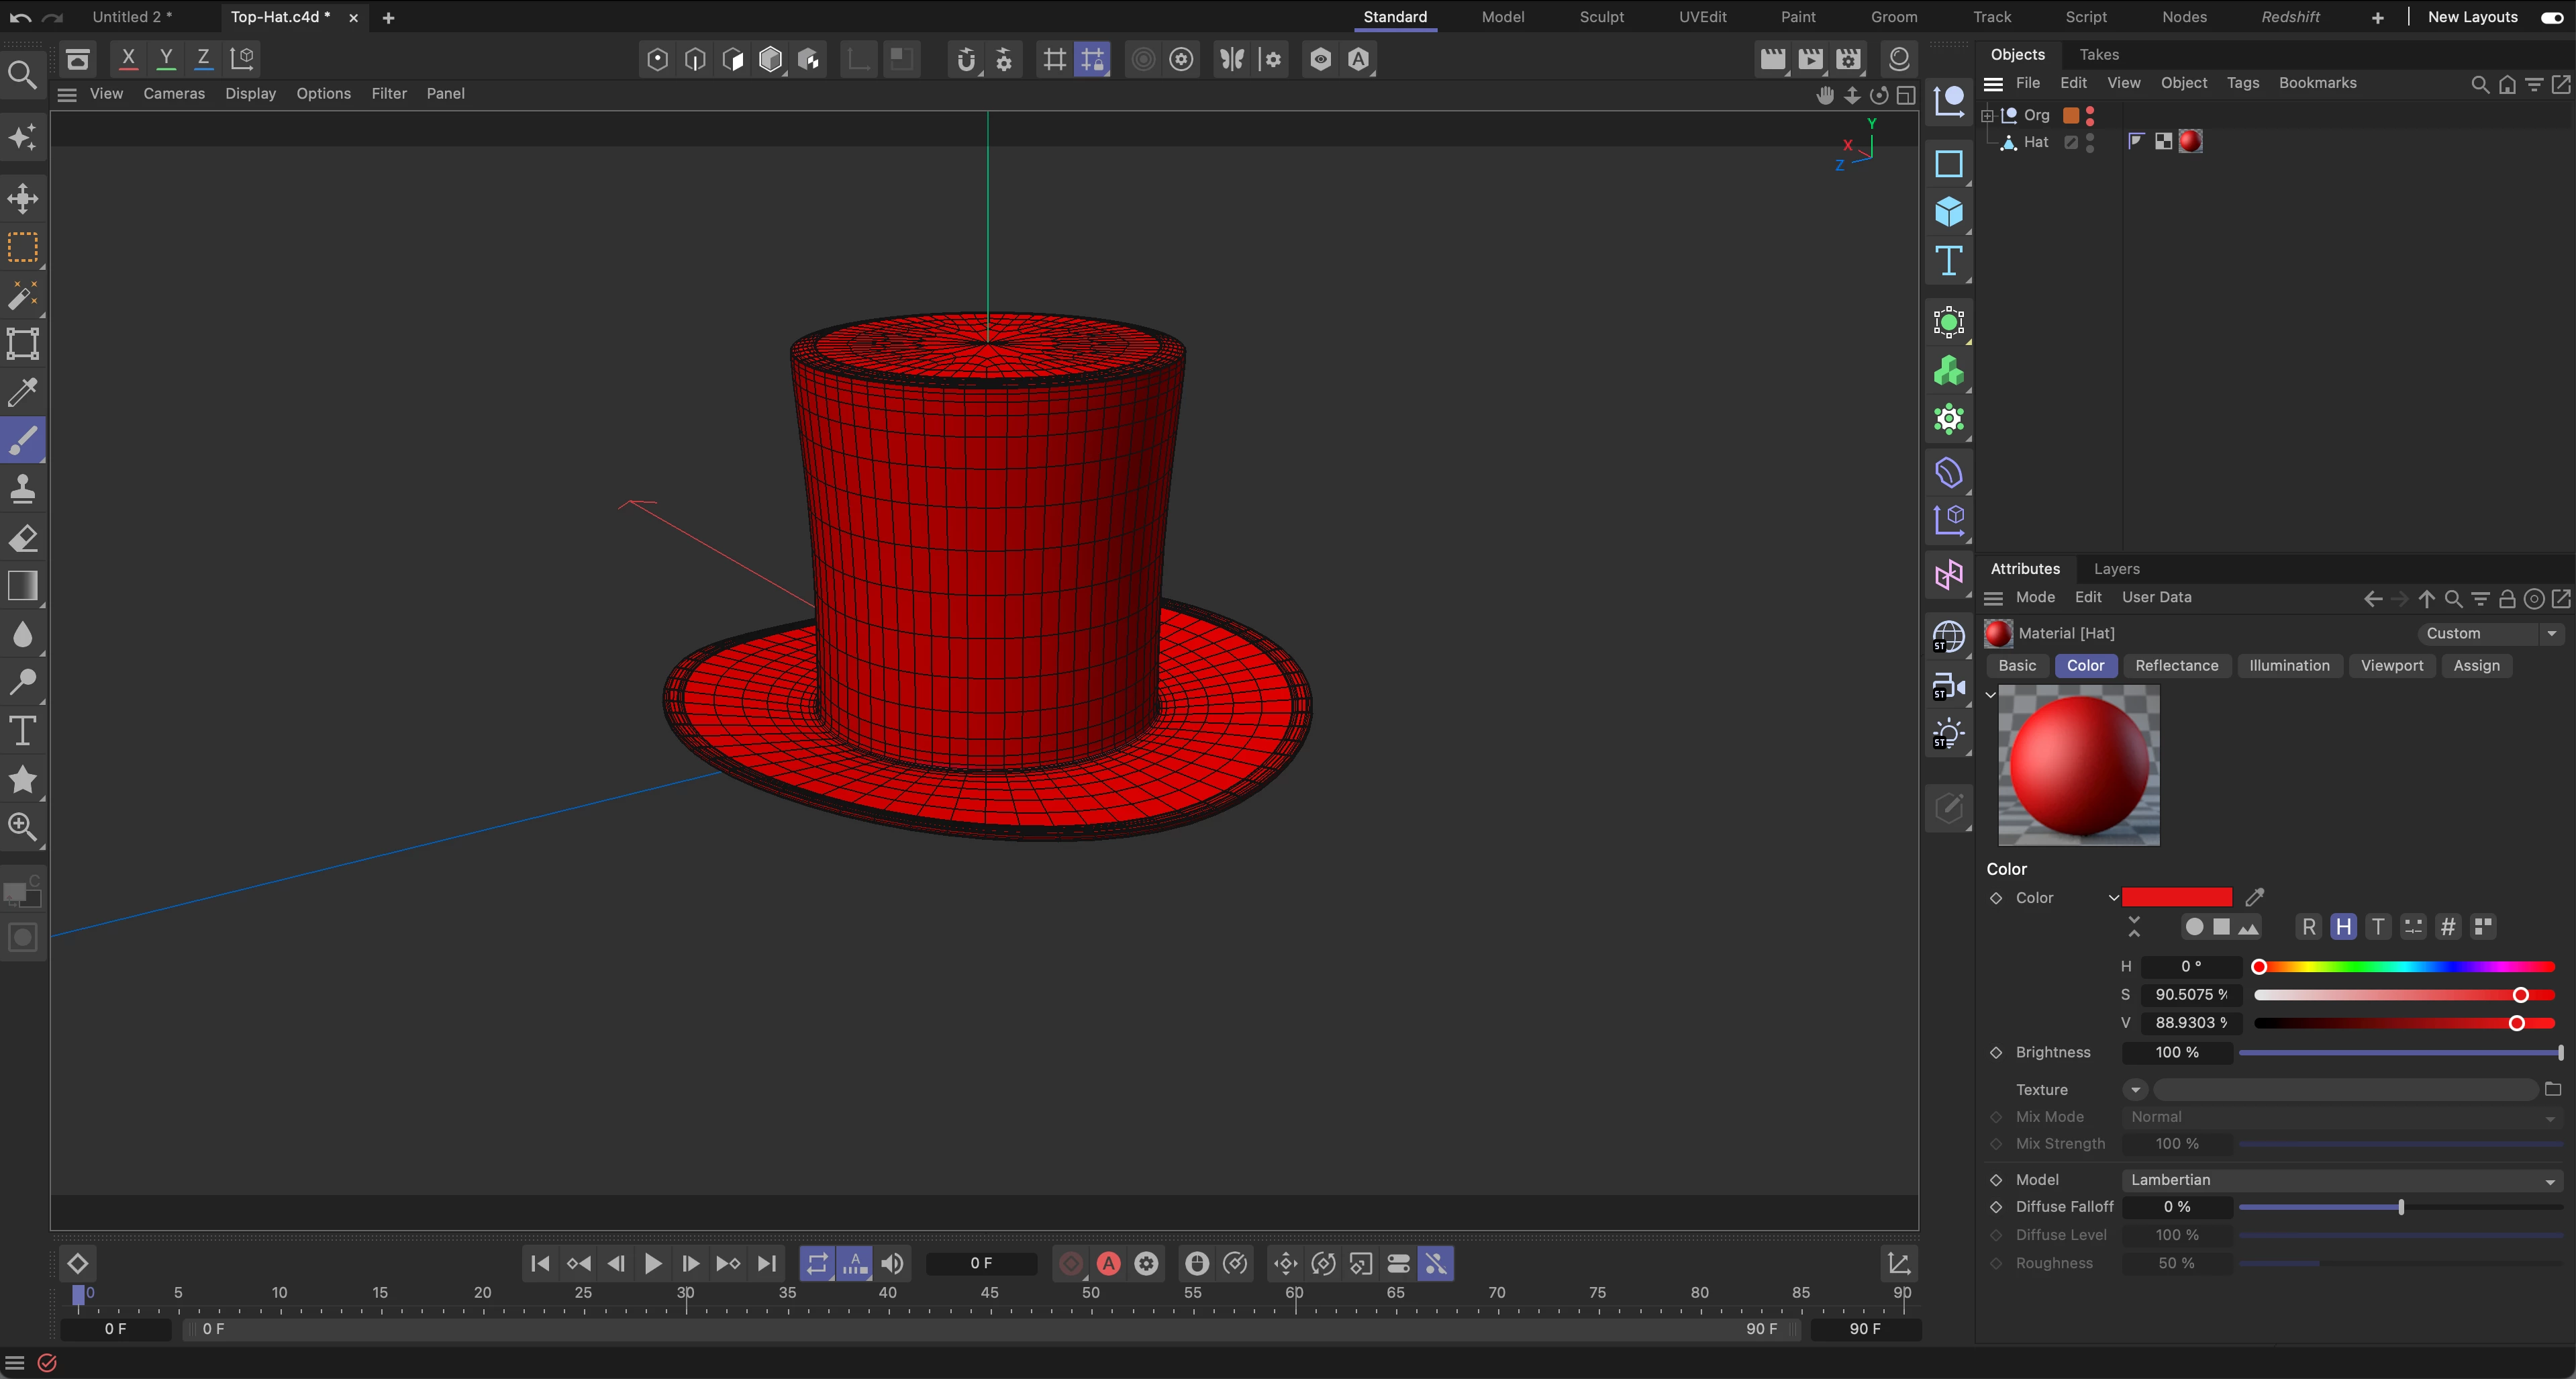Expand the Org object hierarchy

point(1988,115)
